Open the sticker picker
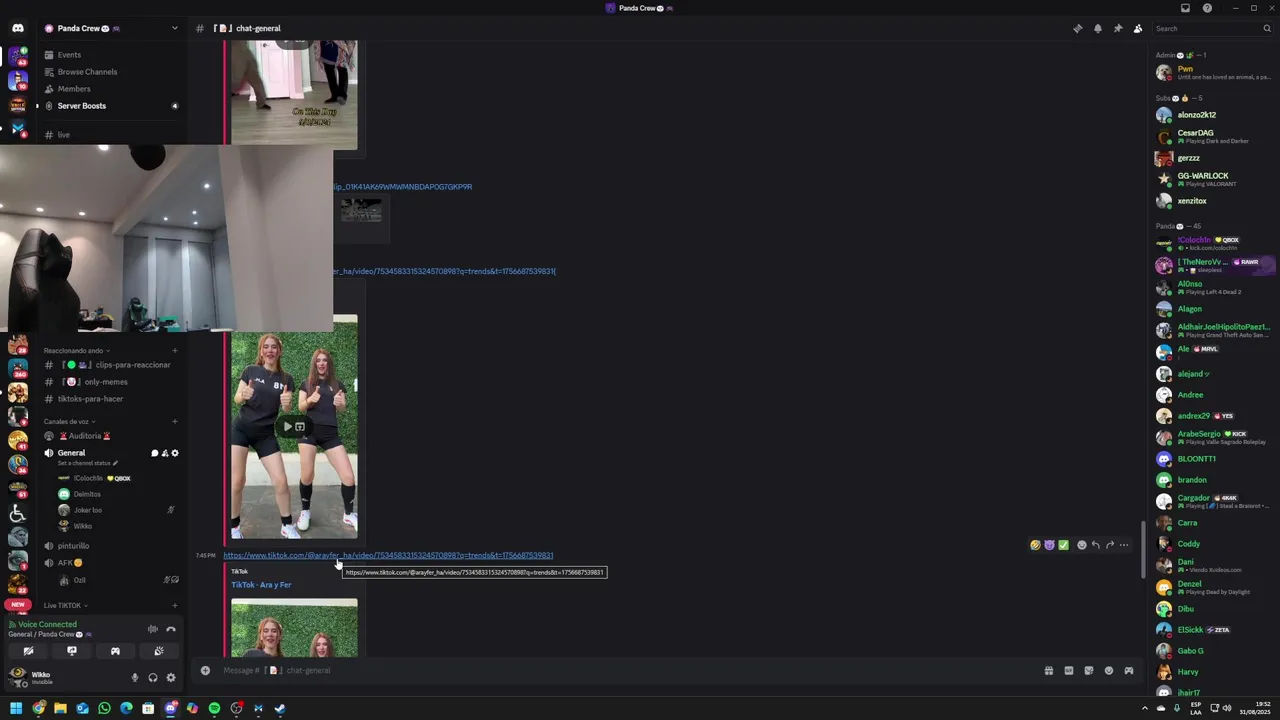The height and width of the screenshot is (720, 1280). [1088, 671]
